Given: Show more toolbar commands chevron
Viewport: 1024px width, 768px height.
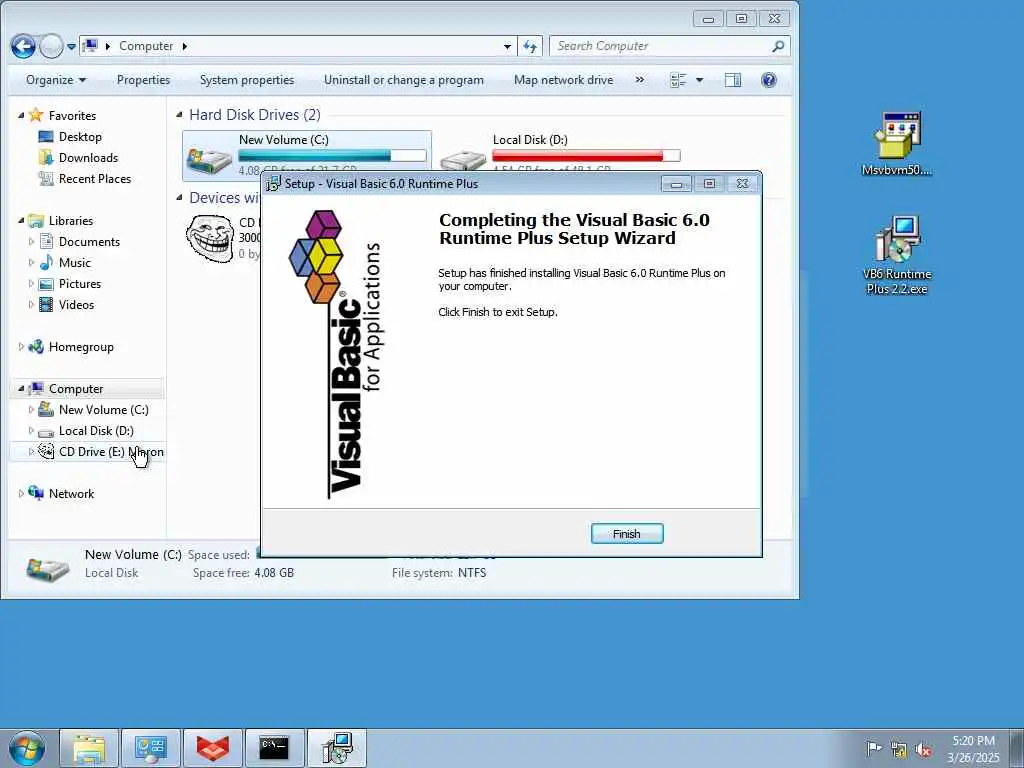Looking at the screenshot, I should [x=639, y=80].
